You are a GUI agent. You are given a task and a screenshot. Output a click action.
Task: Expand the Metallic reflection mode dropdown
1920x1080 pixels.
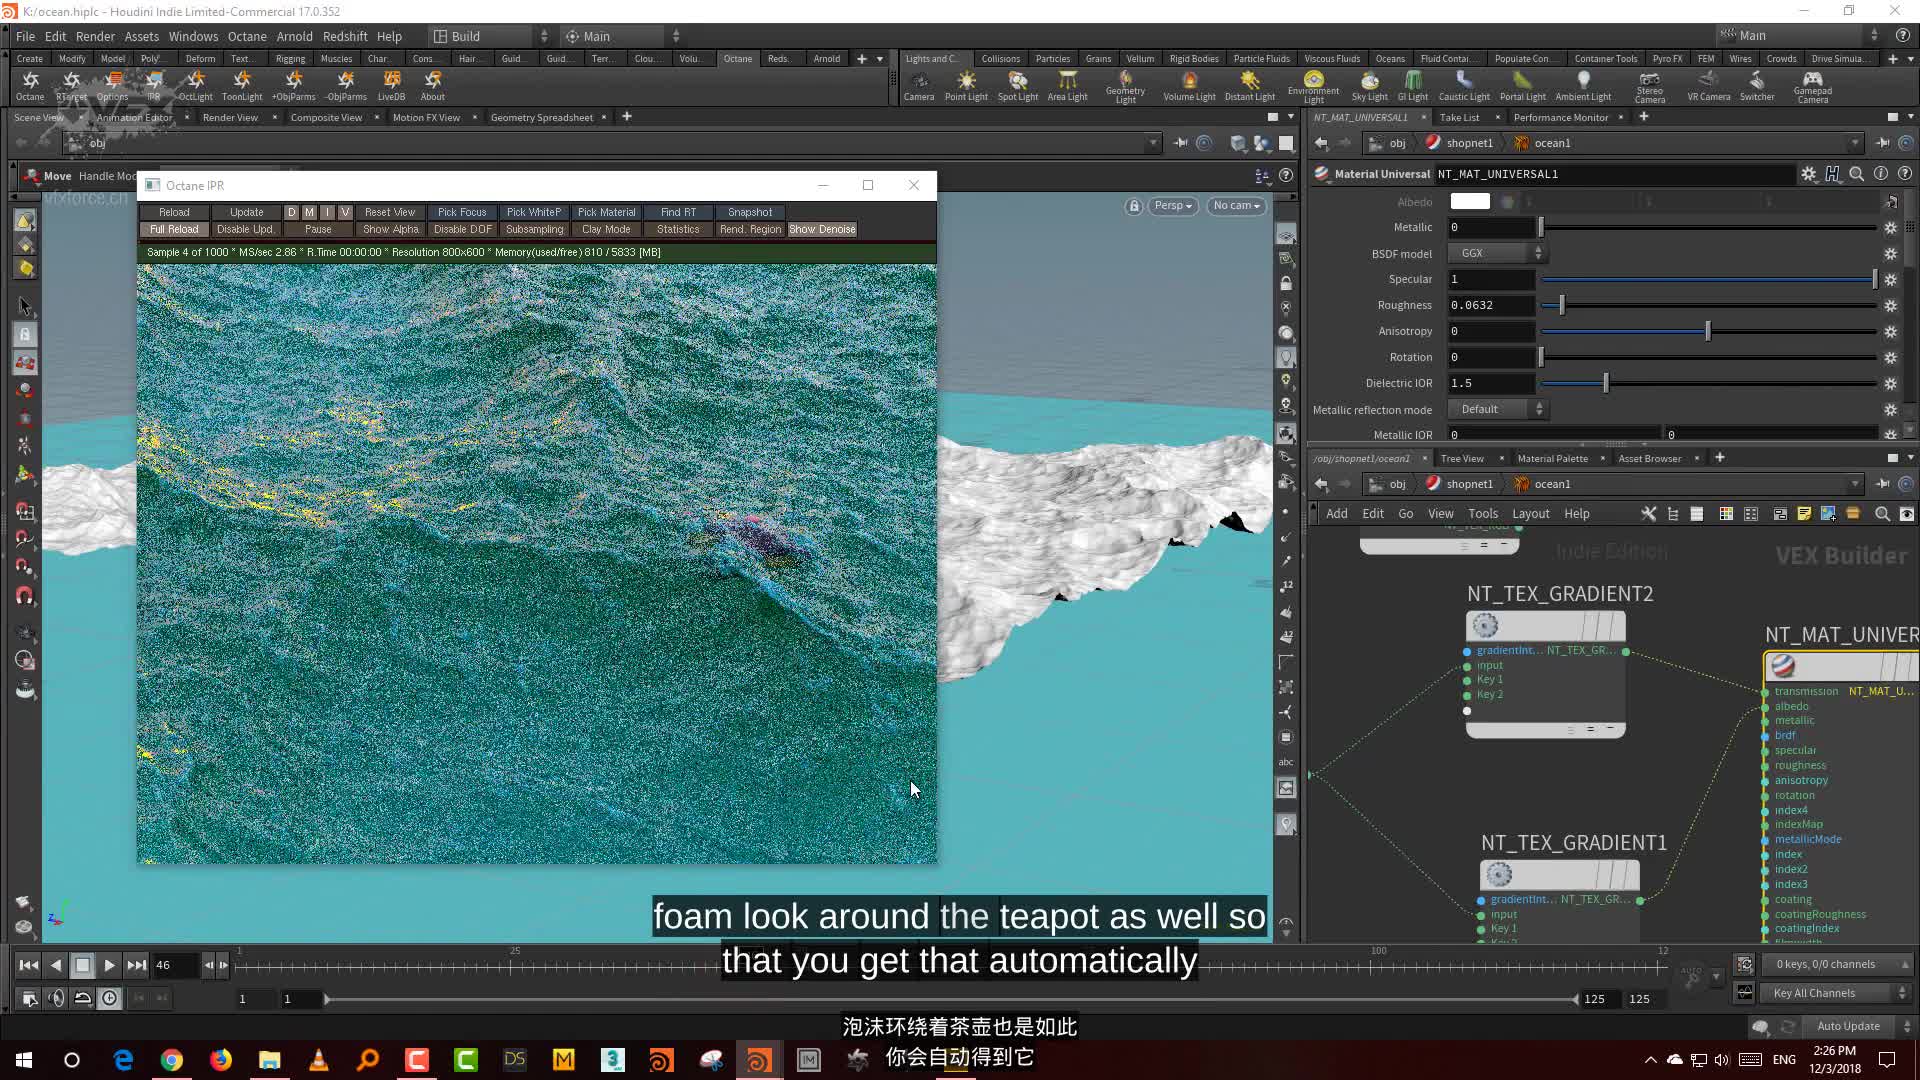pos(1497,409)
